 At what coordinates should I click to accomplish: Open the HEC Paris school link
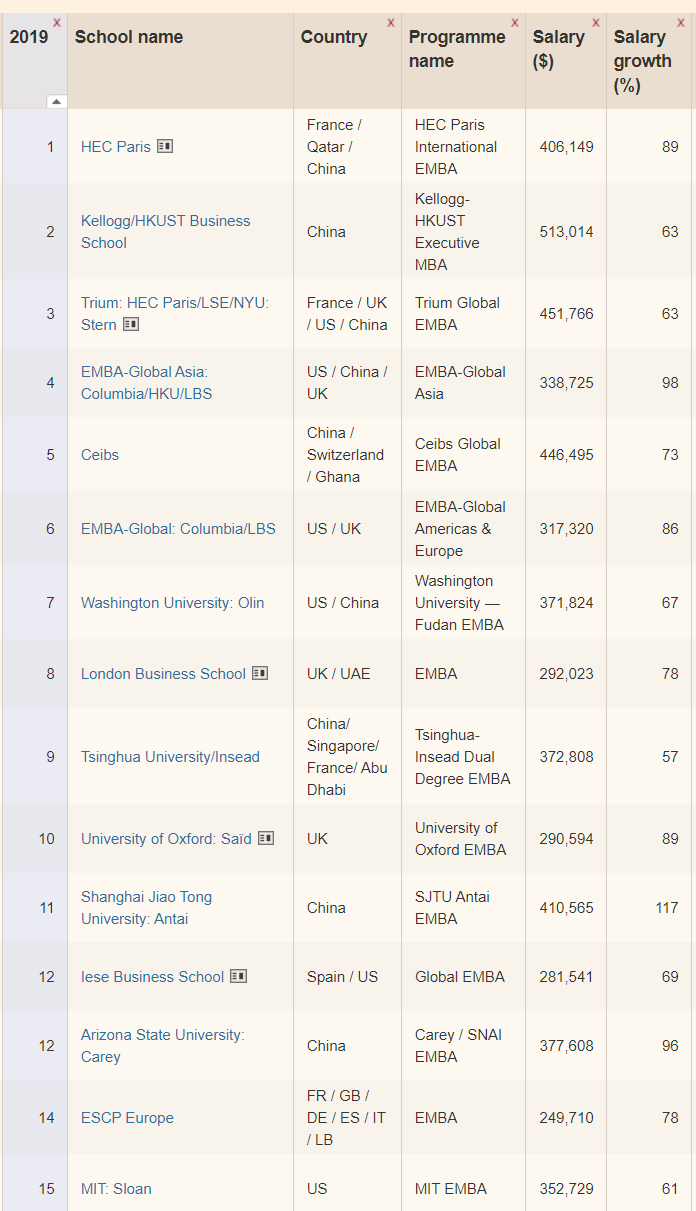[x=116, y=146]
